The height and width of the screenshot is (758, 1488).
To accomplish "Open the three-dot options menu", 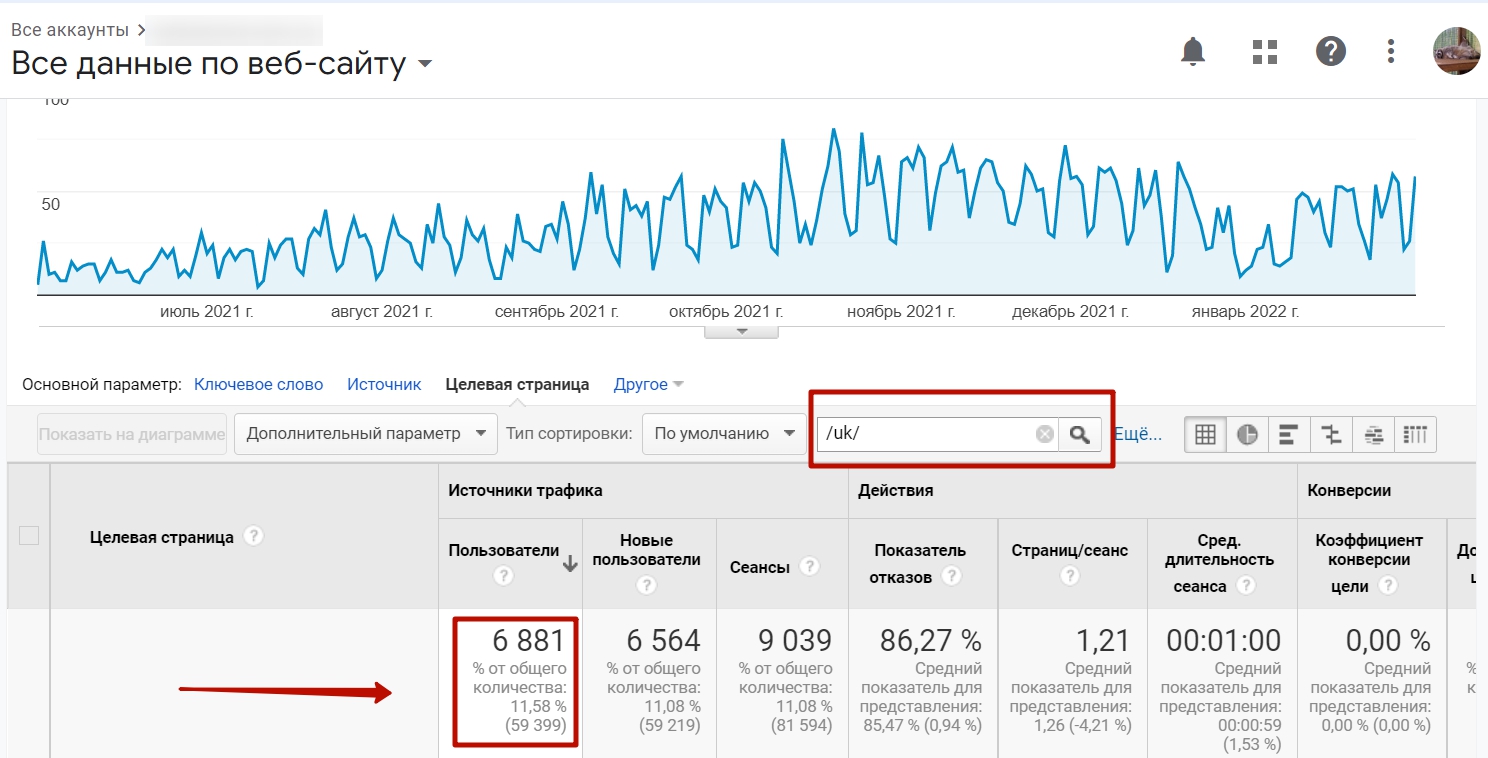I will (x=1391, y=51).
